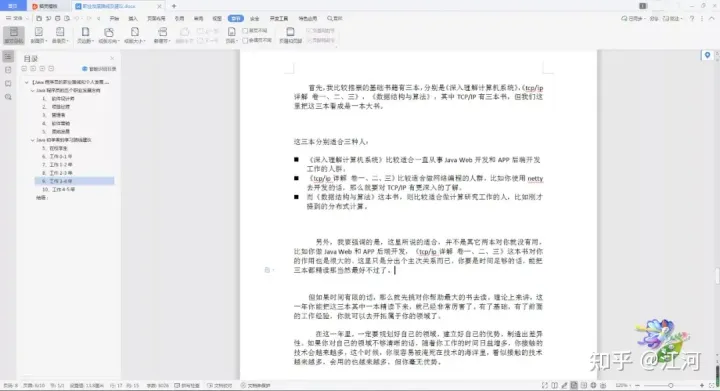Image resolution: width=720 pixels, height=391 pixels.
Task: Click the help question mark icon
Action: coord(692,18)
